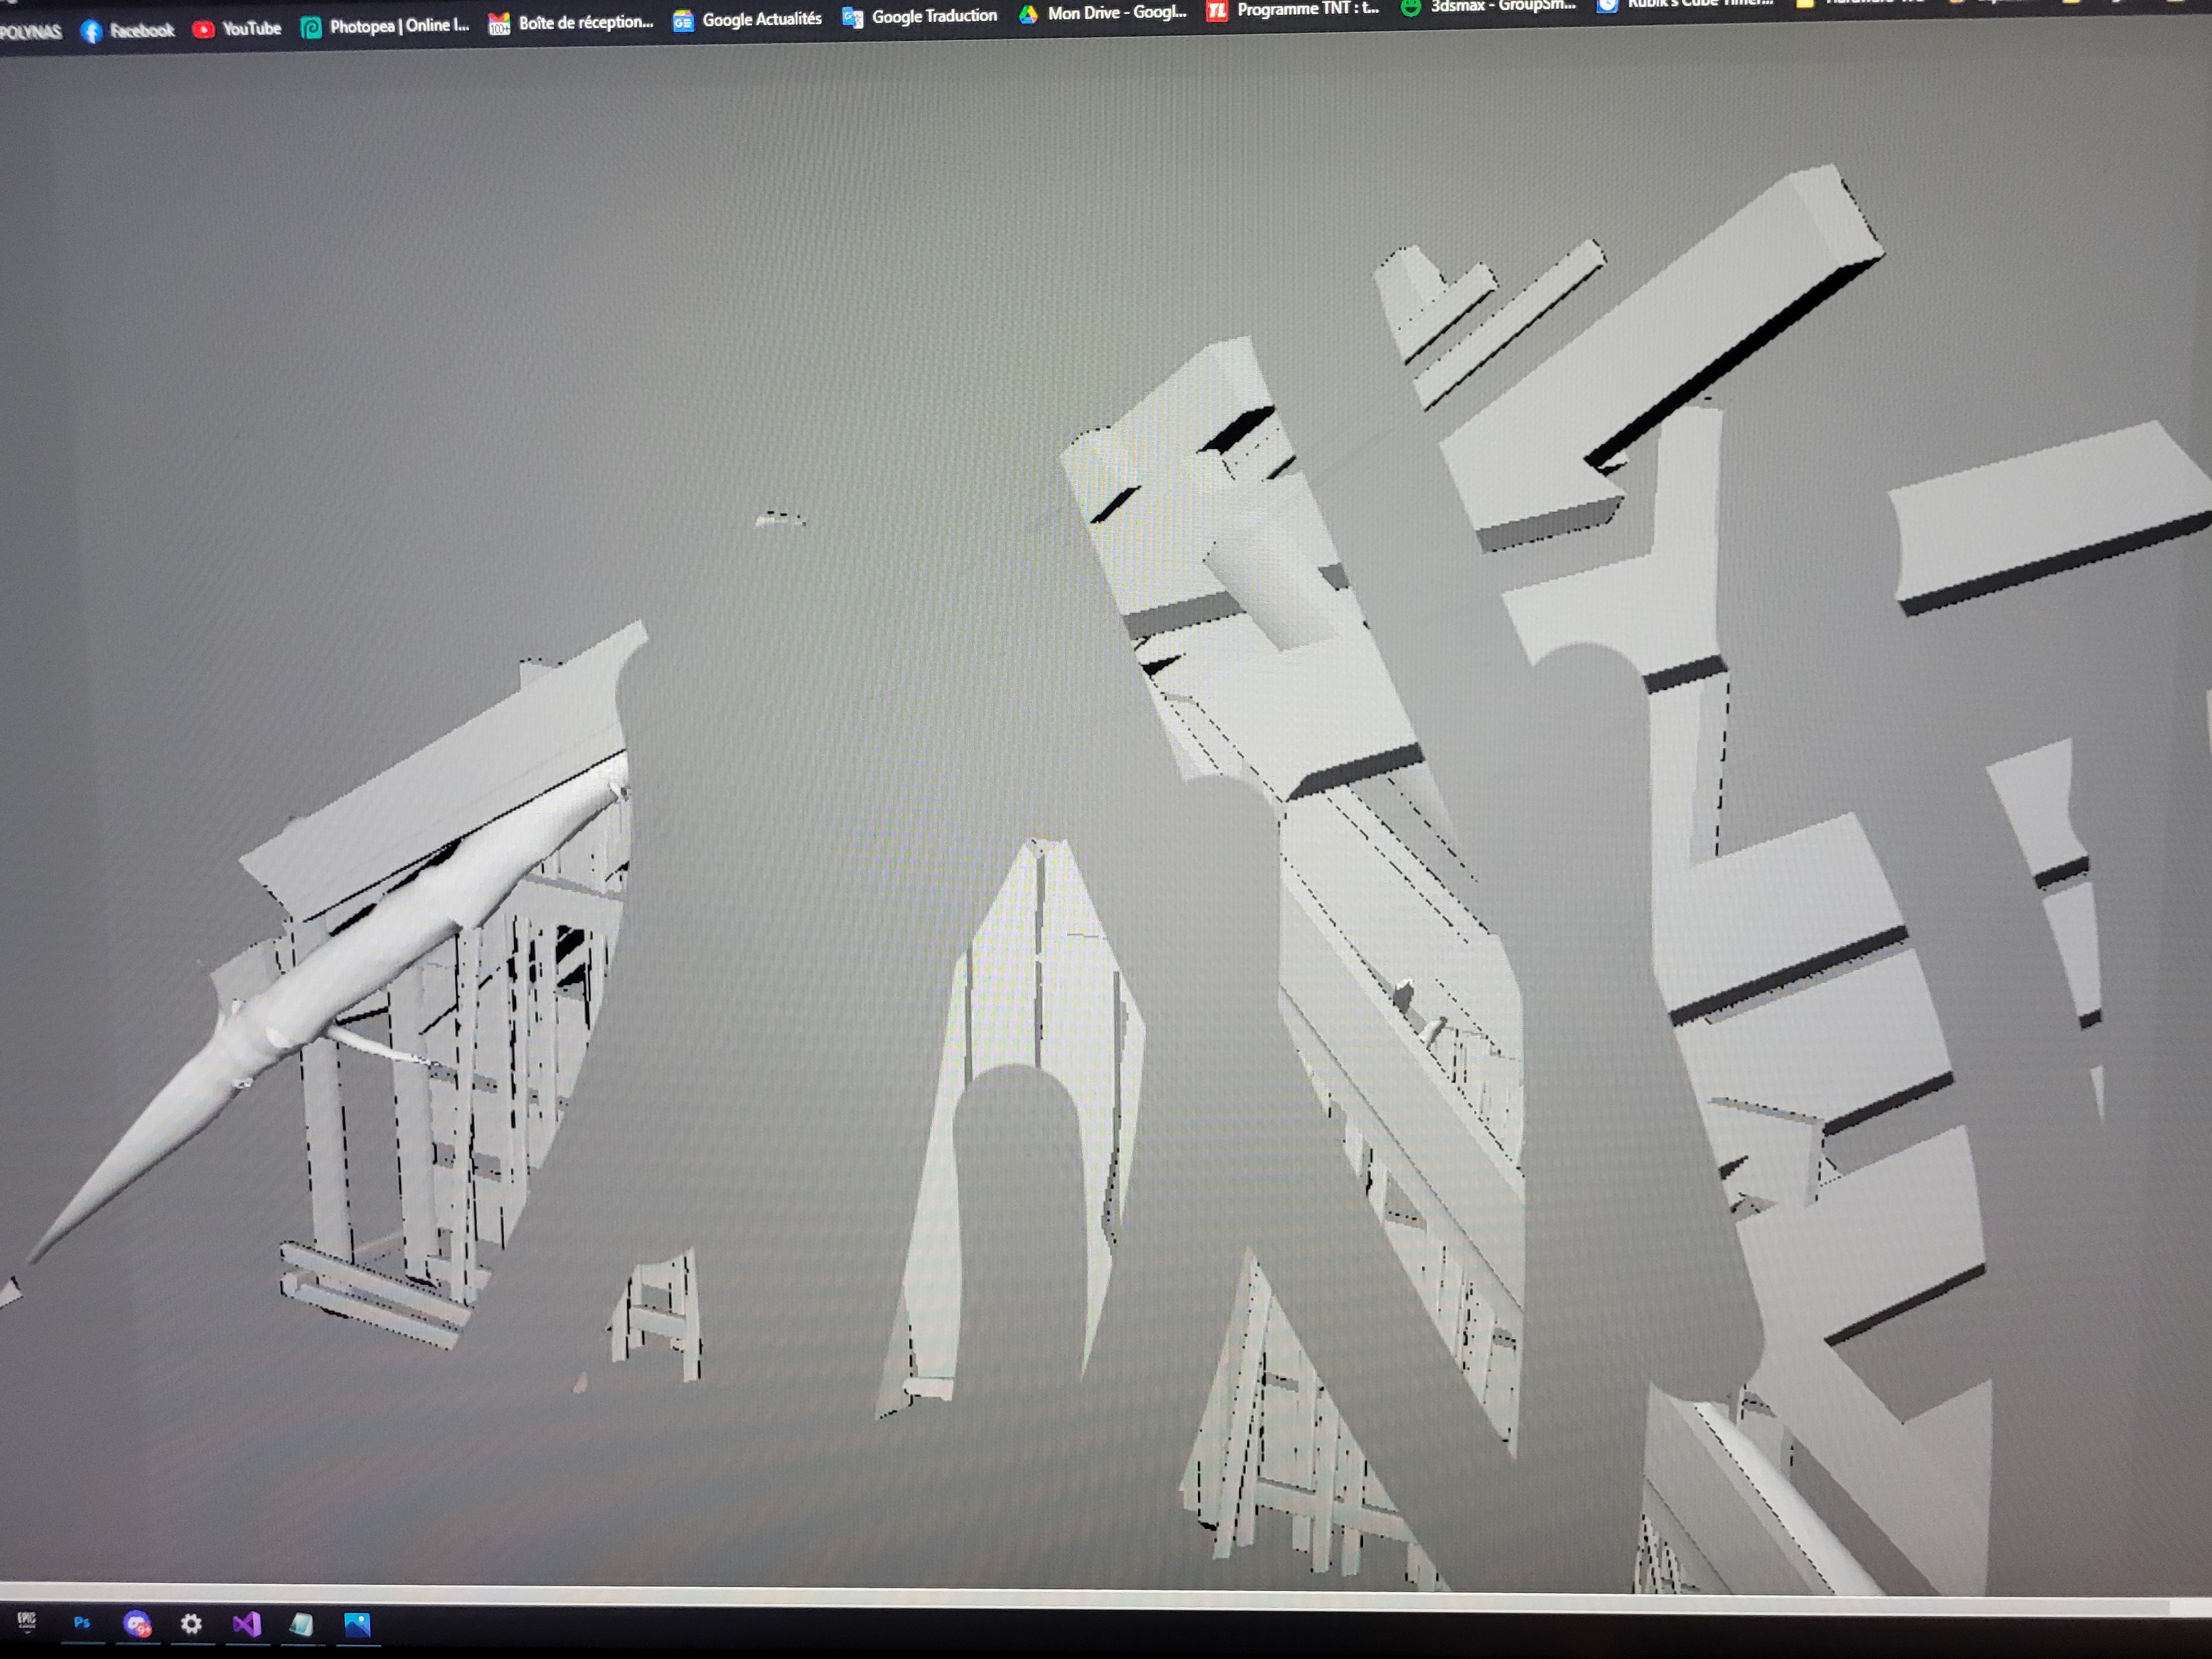
Task: Open Discord with notification badge in taskbar
Action: [x=137, y=1623]
